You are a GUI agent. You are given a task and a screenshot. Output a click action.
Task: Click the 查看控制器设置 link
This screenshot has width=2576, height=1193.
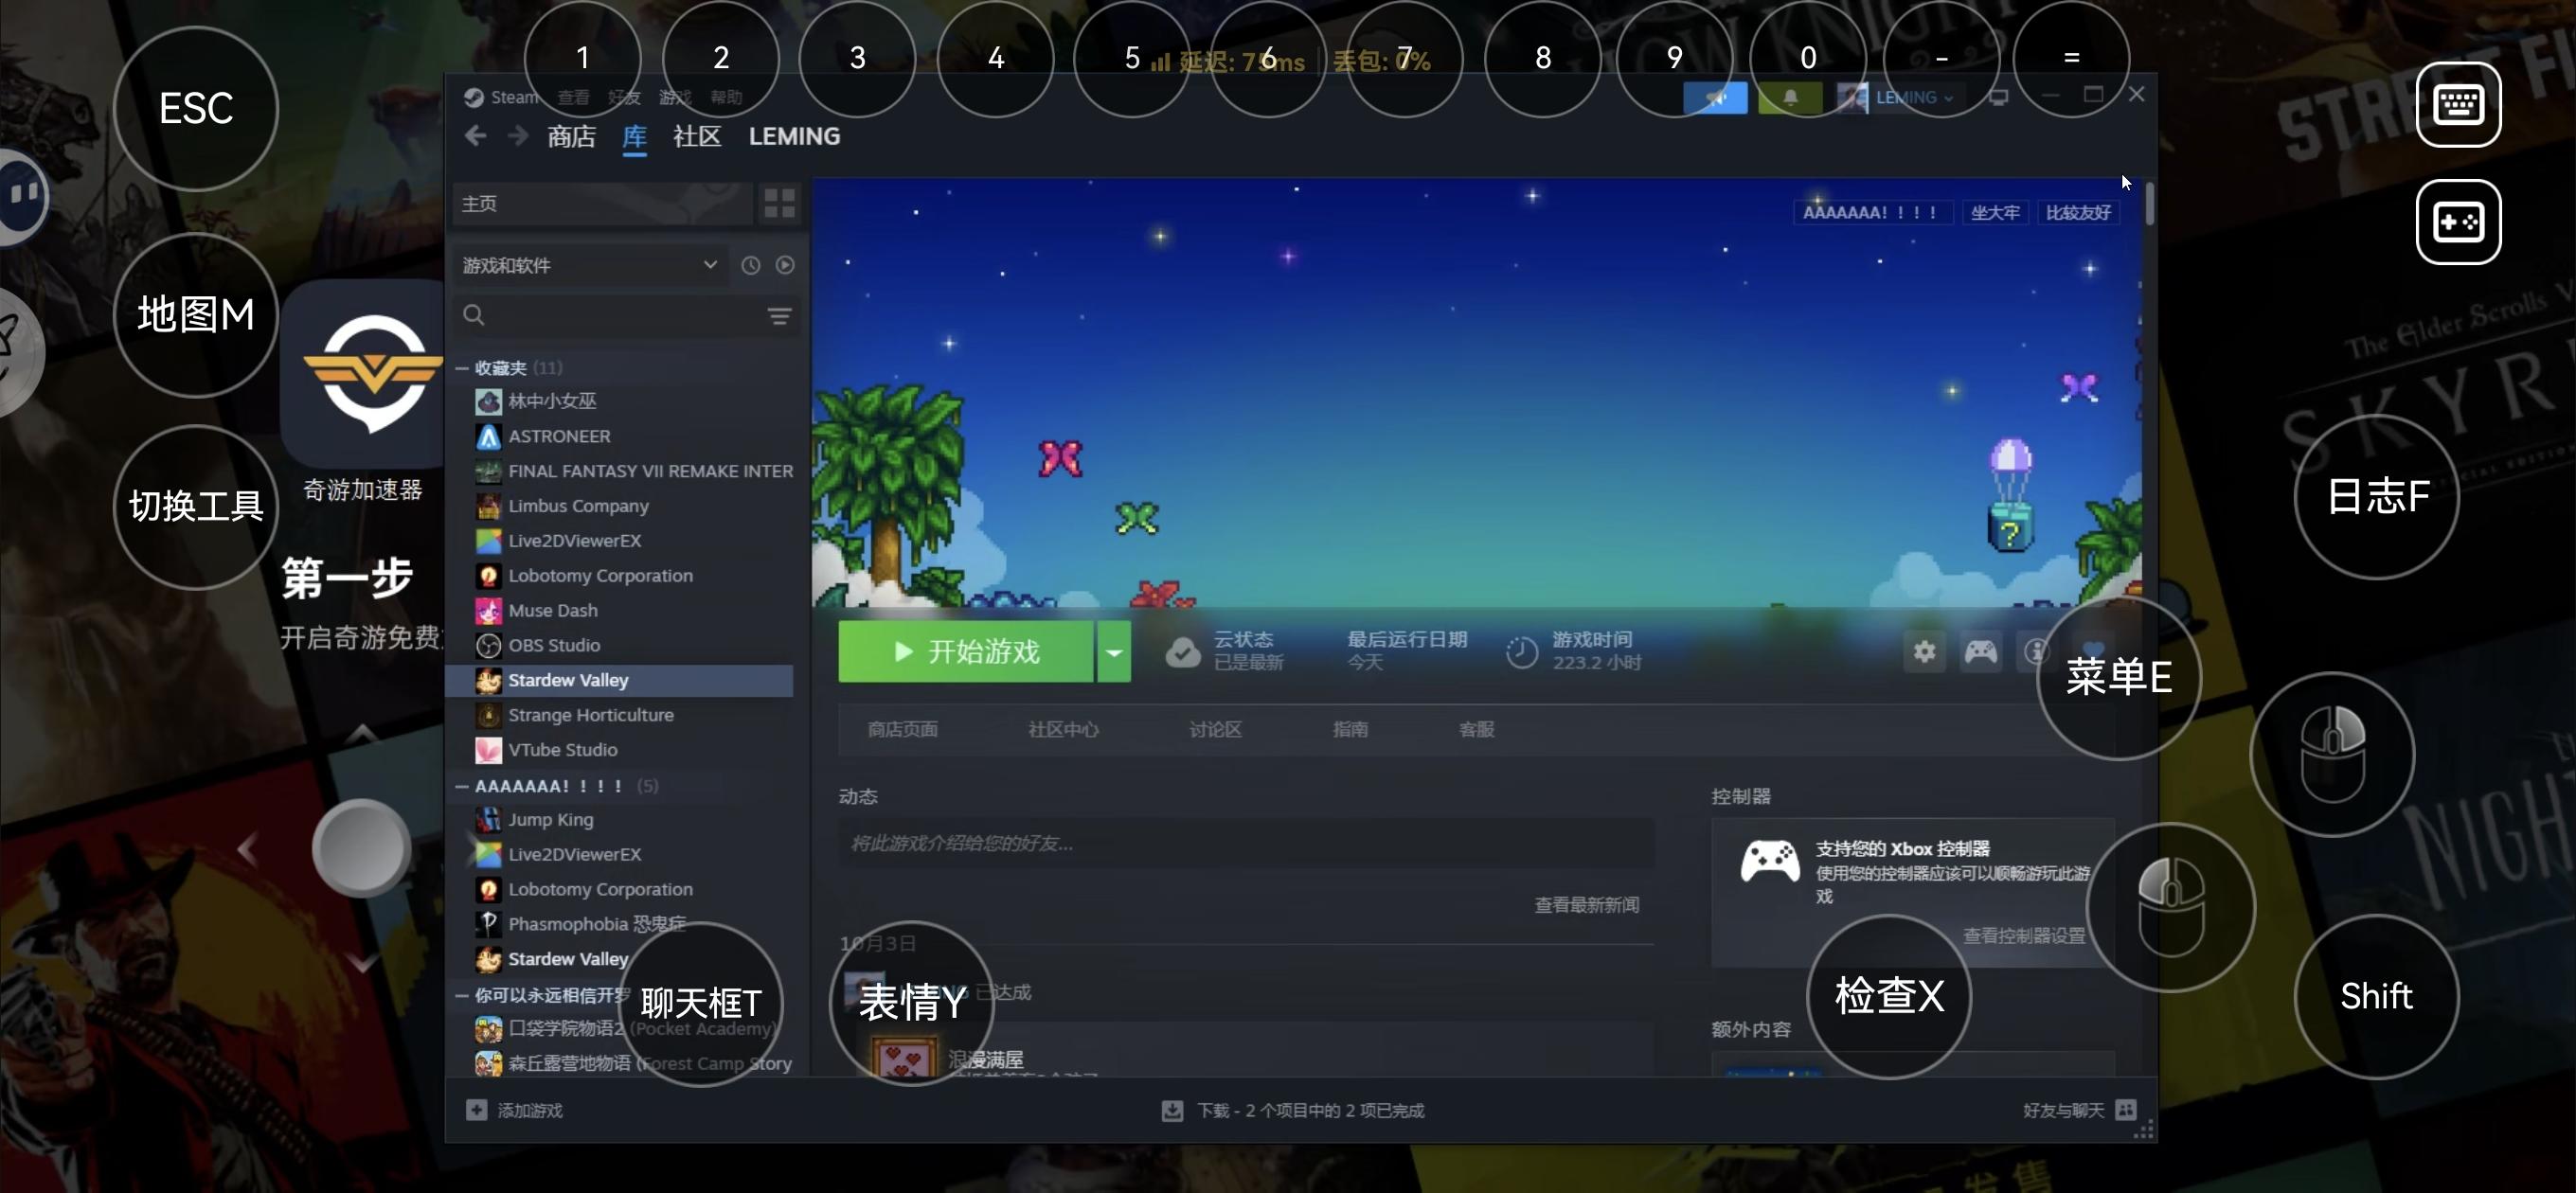2023,937
